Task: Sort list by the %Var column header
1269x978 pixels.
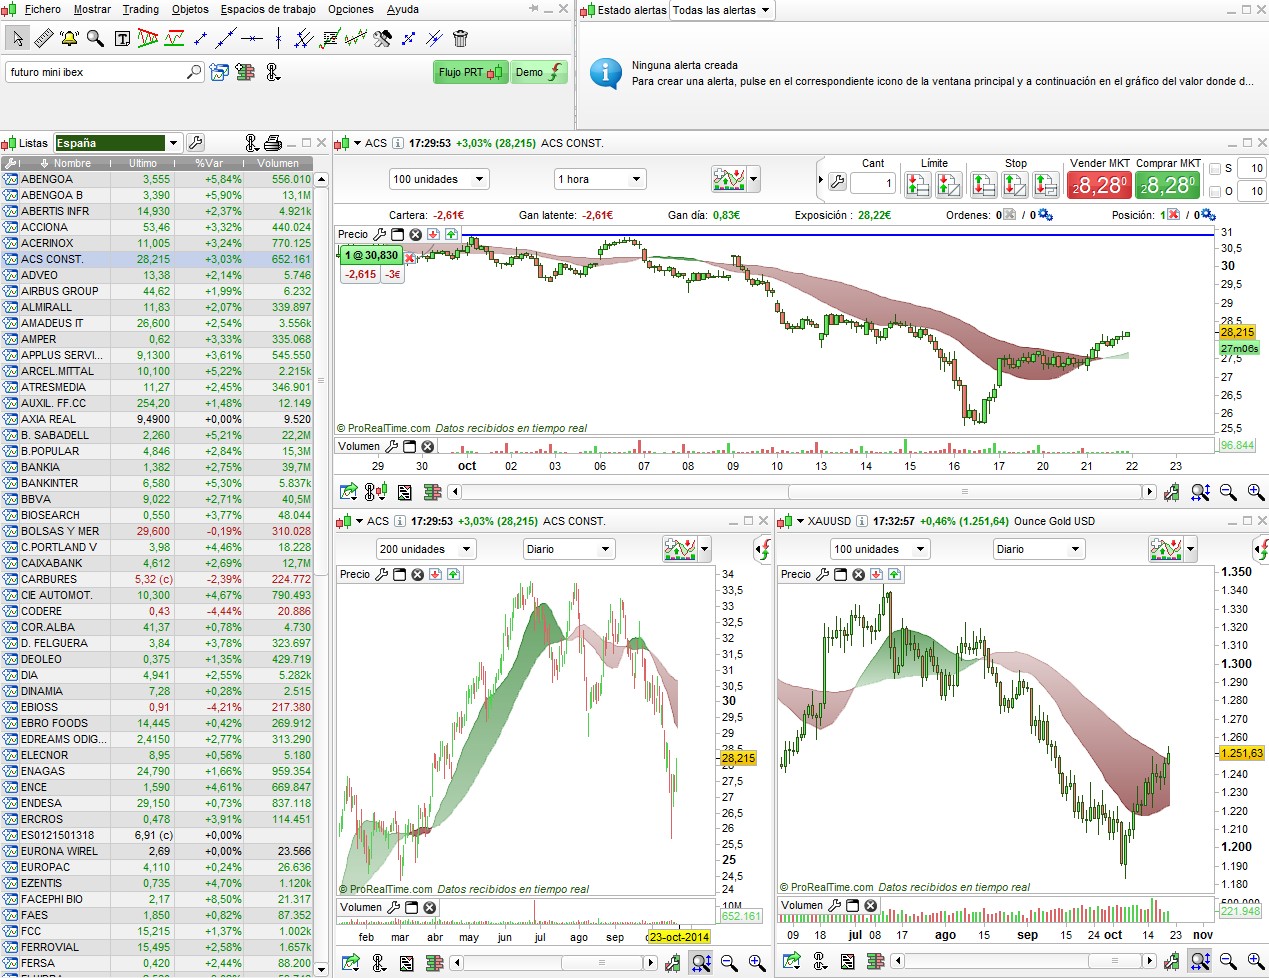Action: point(209,163)
